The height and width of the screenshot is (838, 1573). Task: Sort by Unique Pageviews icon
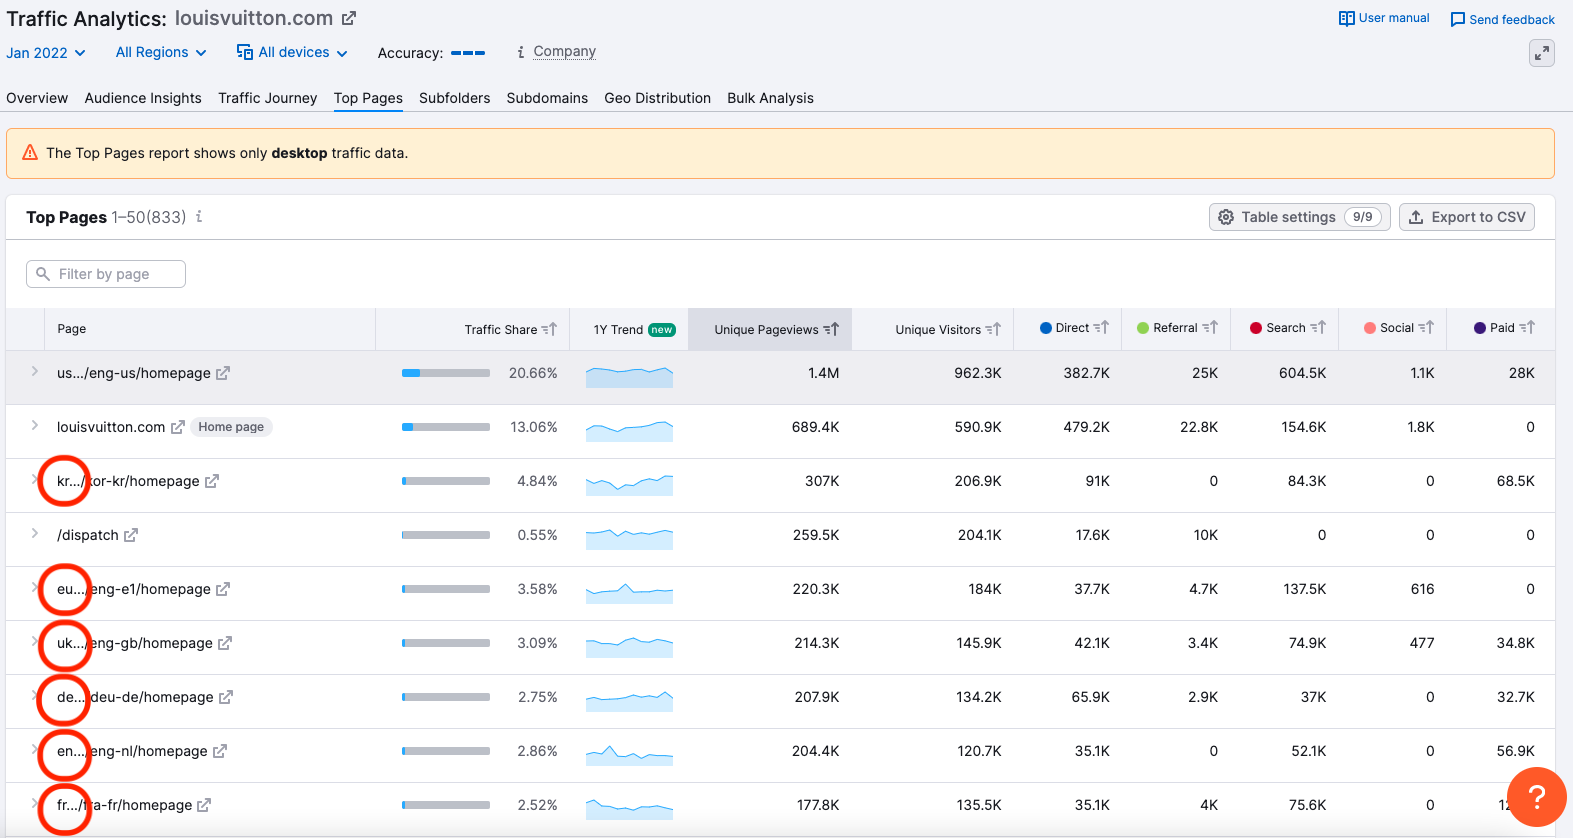(831, 329)
